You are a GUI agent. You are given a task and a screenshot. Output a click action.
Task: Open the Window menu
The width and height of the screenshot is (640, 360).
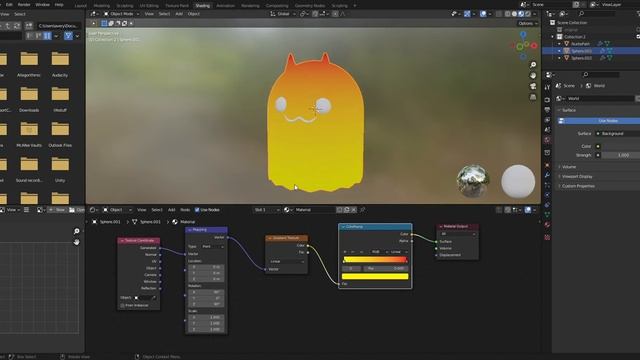[42, 4]
